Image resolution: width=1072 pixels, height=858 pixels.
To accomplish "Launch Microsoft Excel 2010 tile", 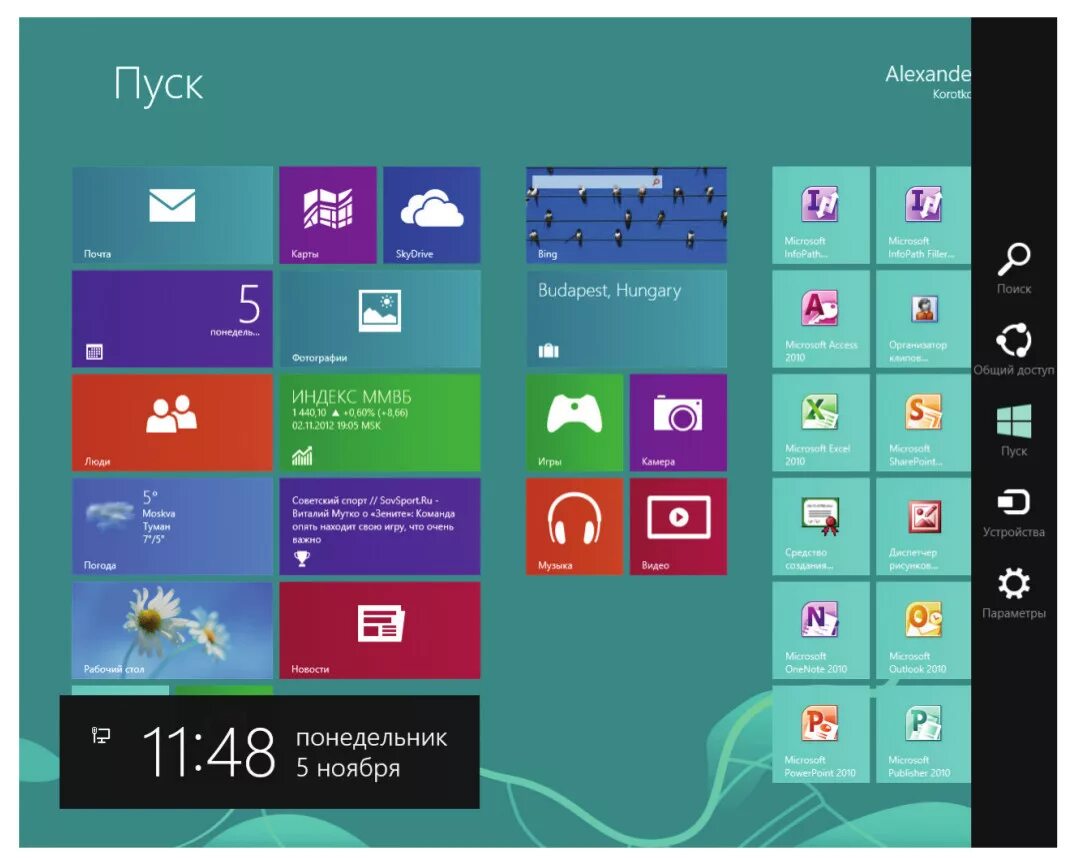I will click(821, 423).
